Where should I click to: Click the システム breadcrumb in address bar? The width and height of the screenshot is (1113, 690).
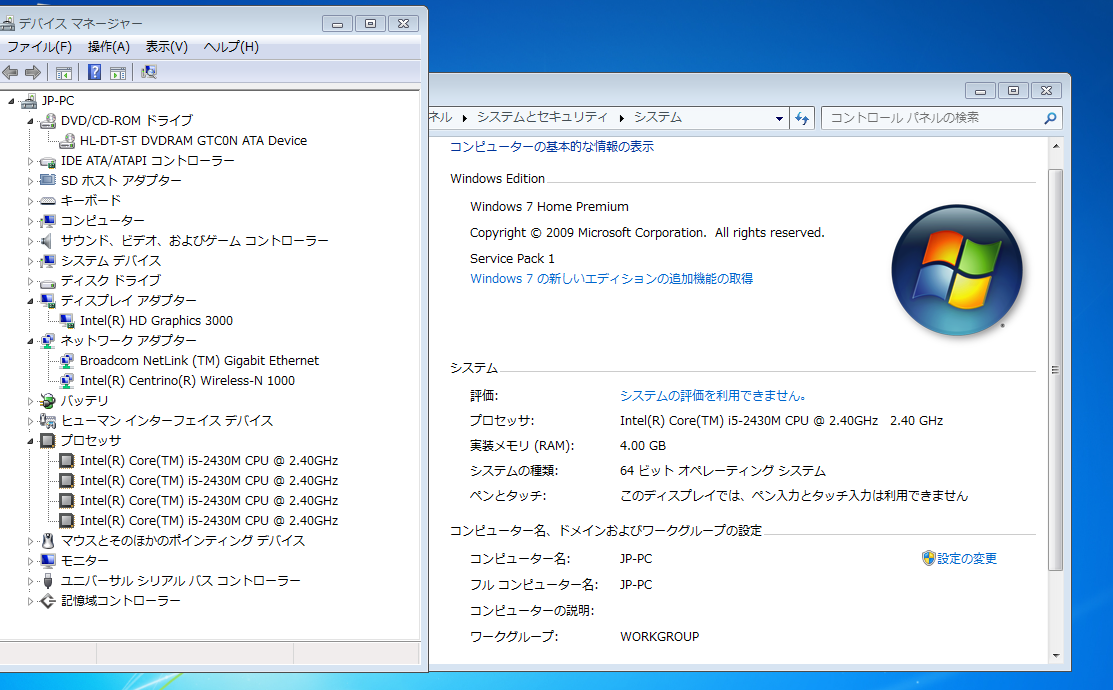tap(657, 117)
